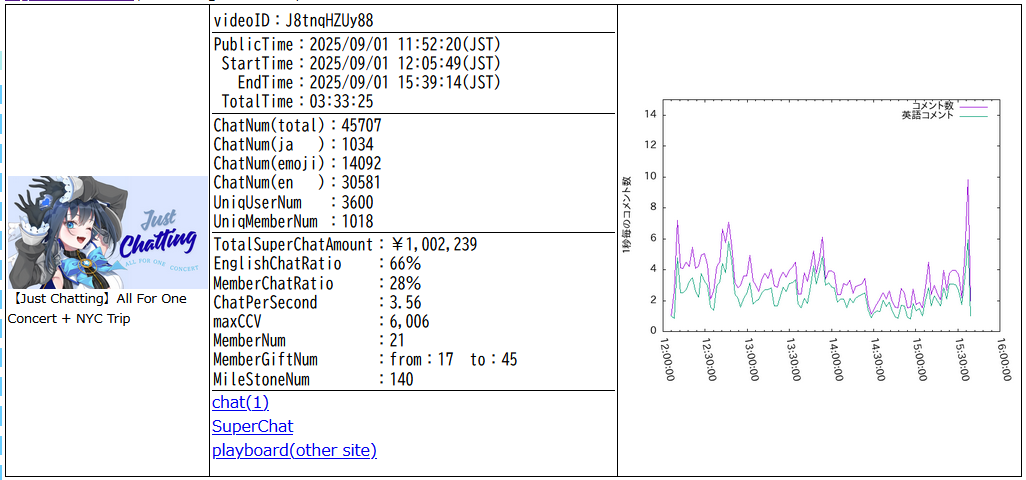Viewport: 1026px width, 480px height.
Task: Click the ChatPerSecond 3.56 row
Action: click(317, 303)
